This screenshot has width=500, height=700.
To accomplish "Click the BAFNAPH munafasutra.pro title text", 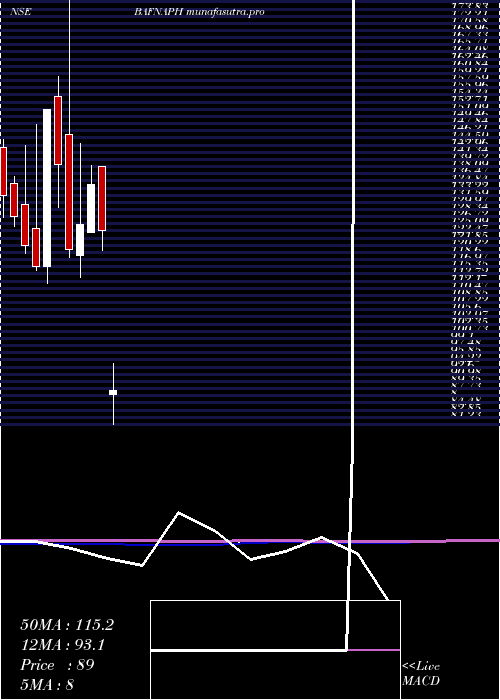I will coord(199,12).
